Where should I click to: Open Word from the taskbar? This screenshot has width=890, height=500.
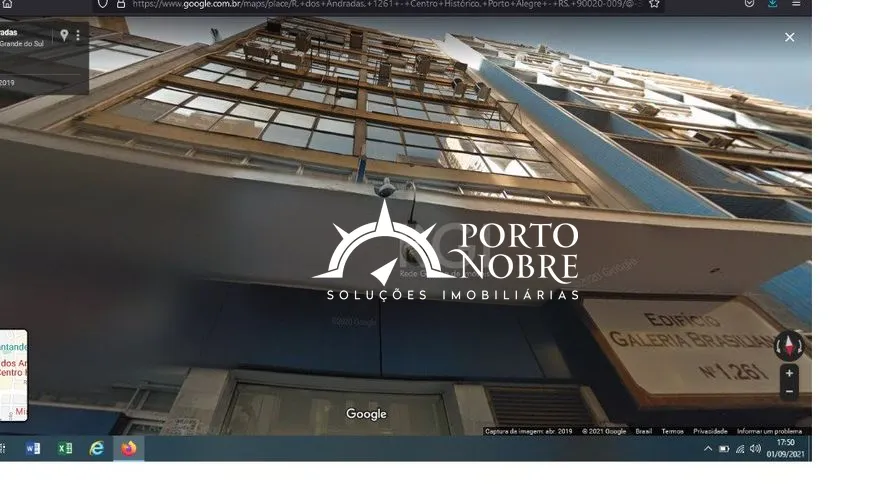33,449
